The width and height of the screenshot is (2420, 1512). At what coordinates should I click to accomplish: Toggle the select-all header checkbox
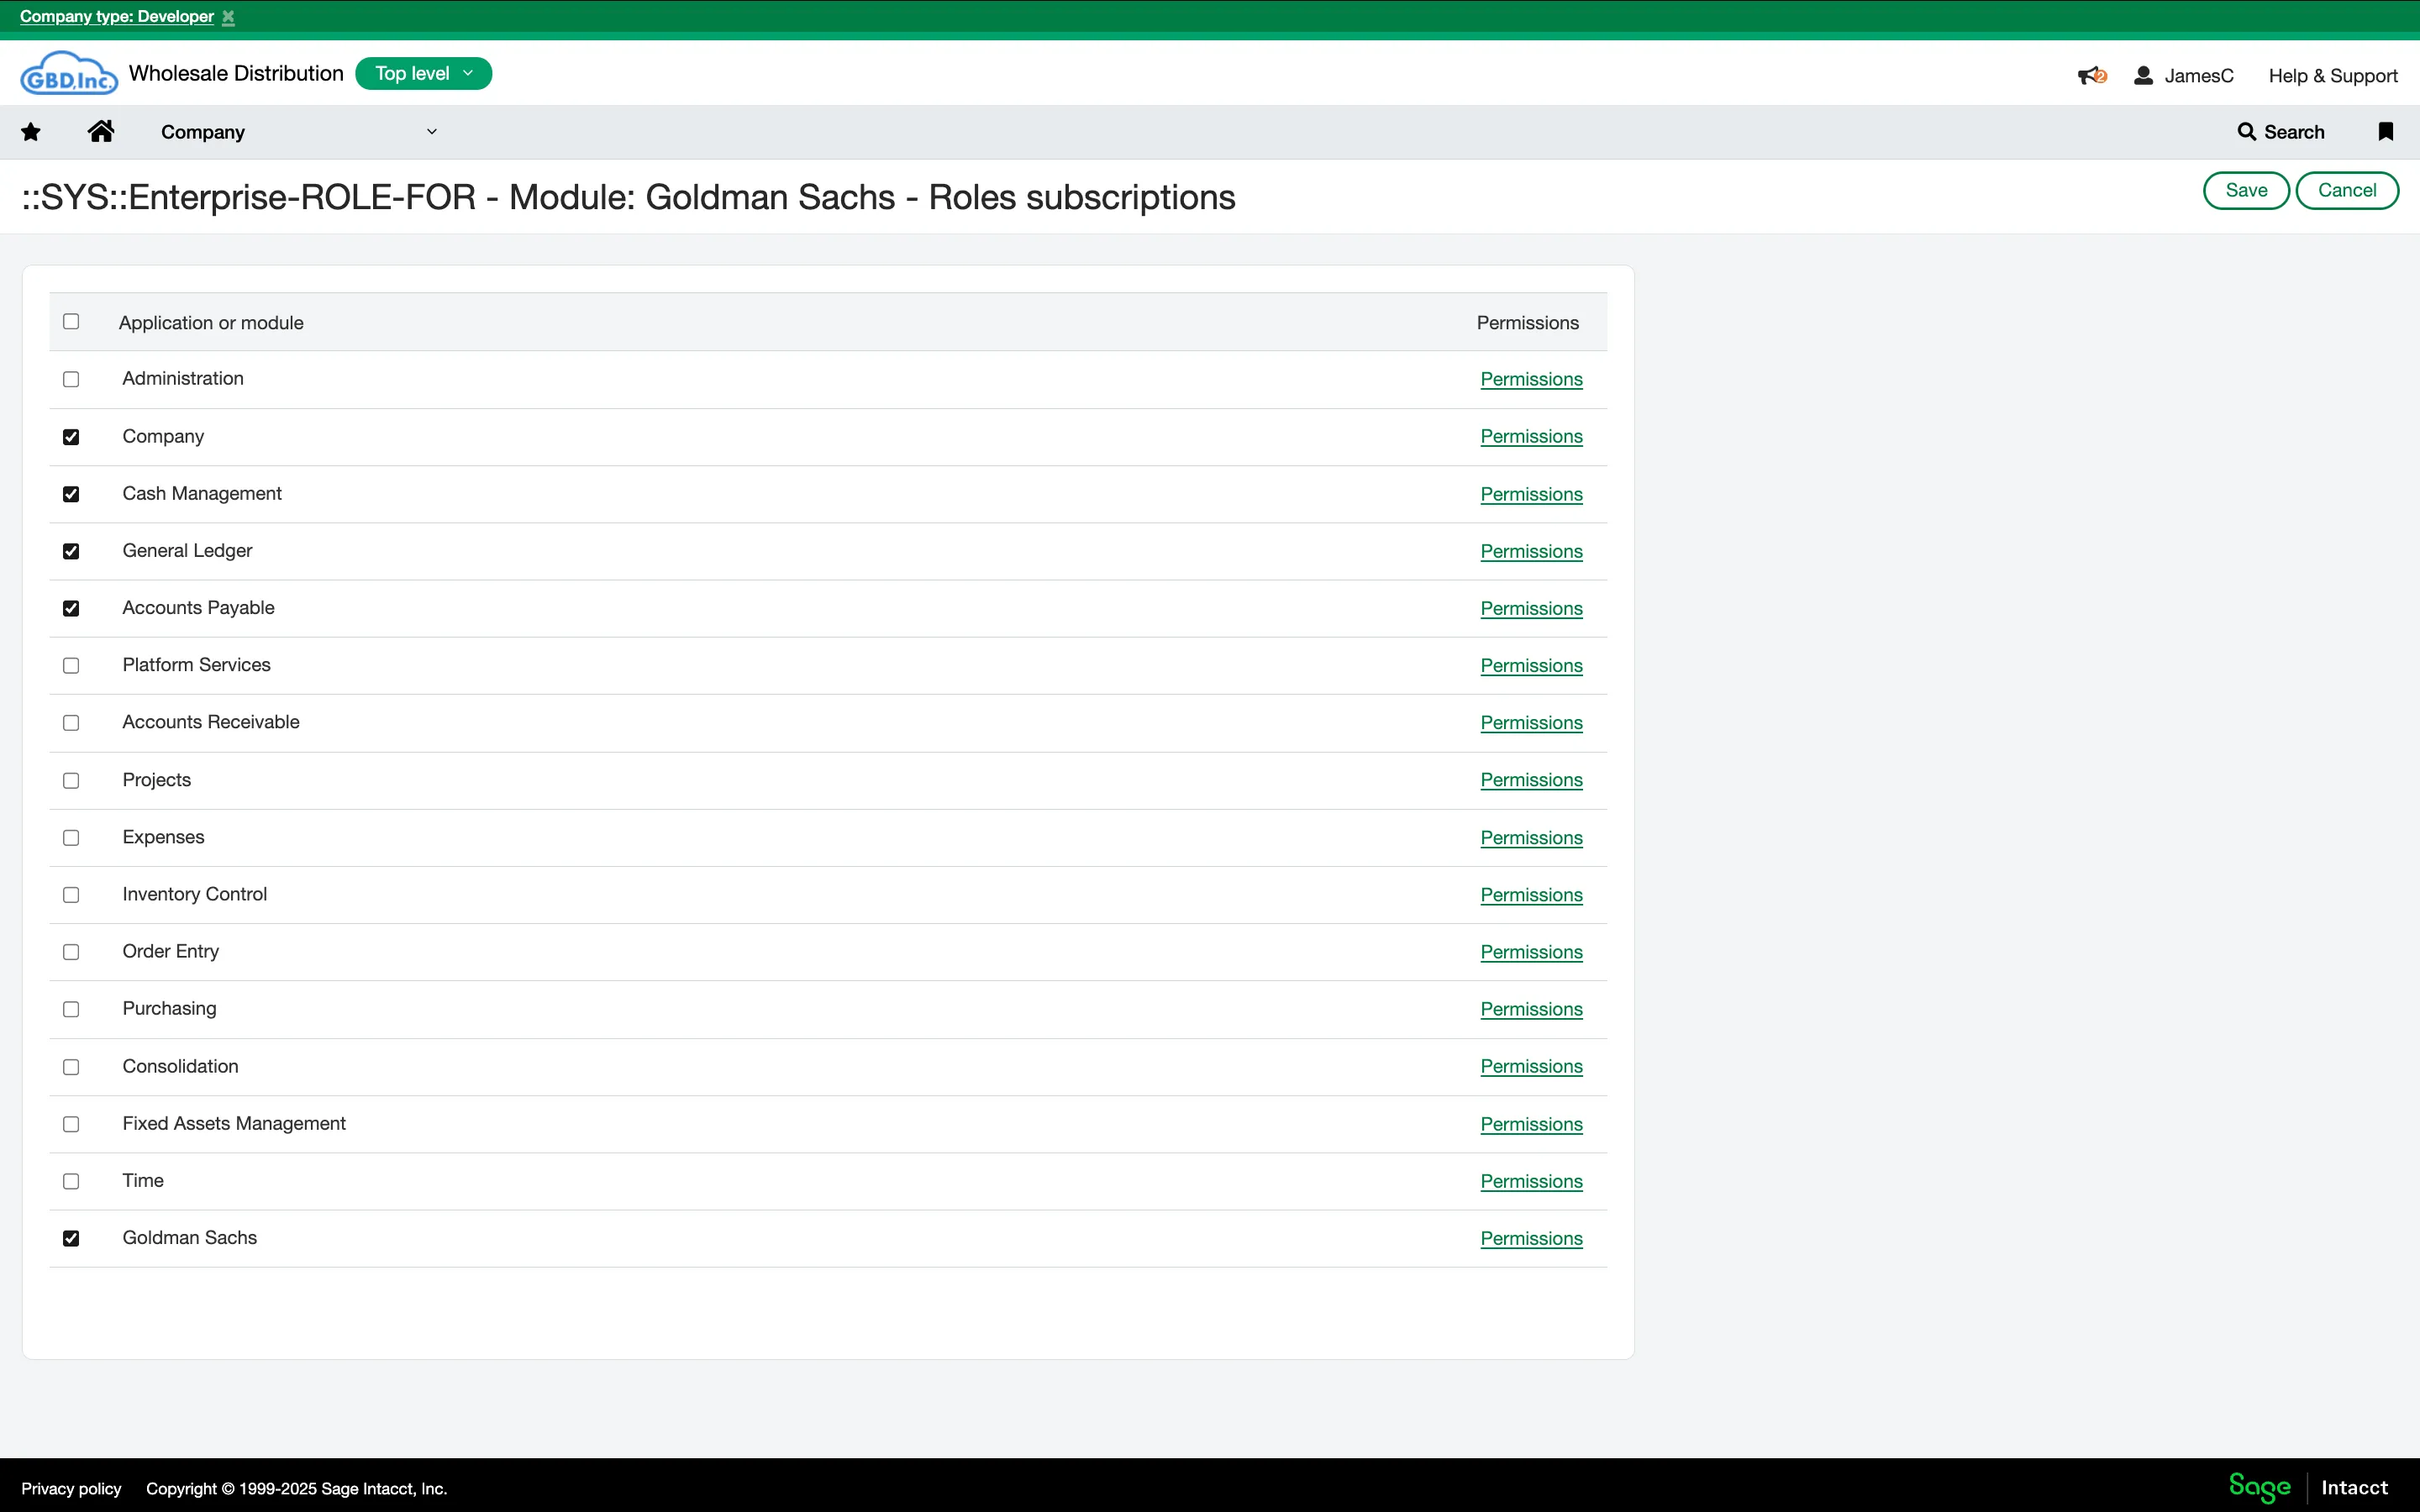click(71, 322)
